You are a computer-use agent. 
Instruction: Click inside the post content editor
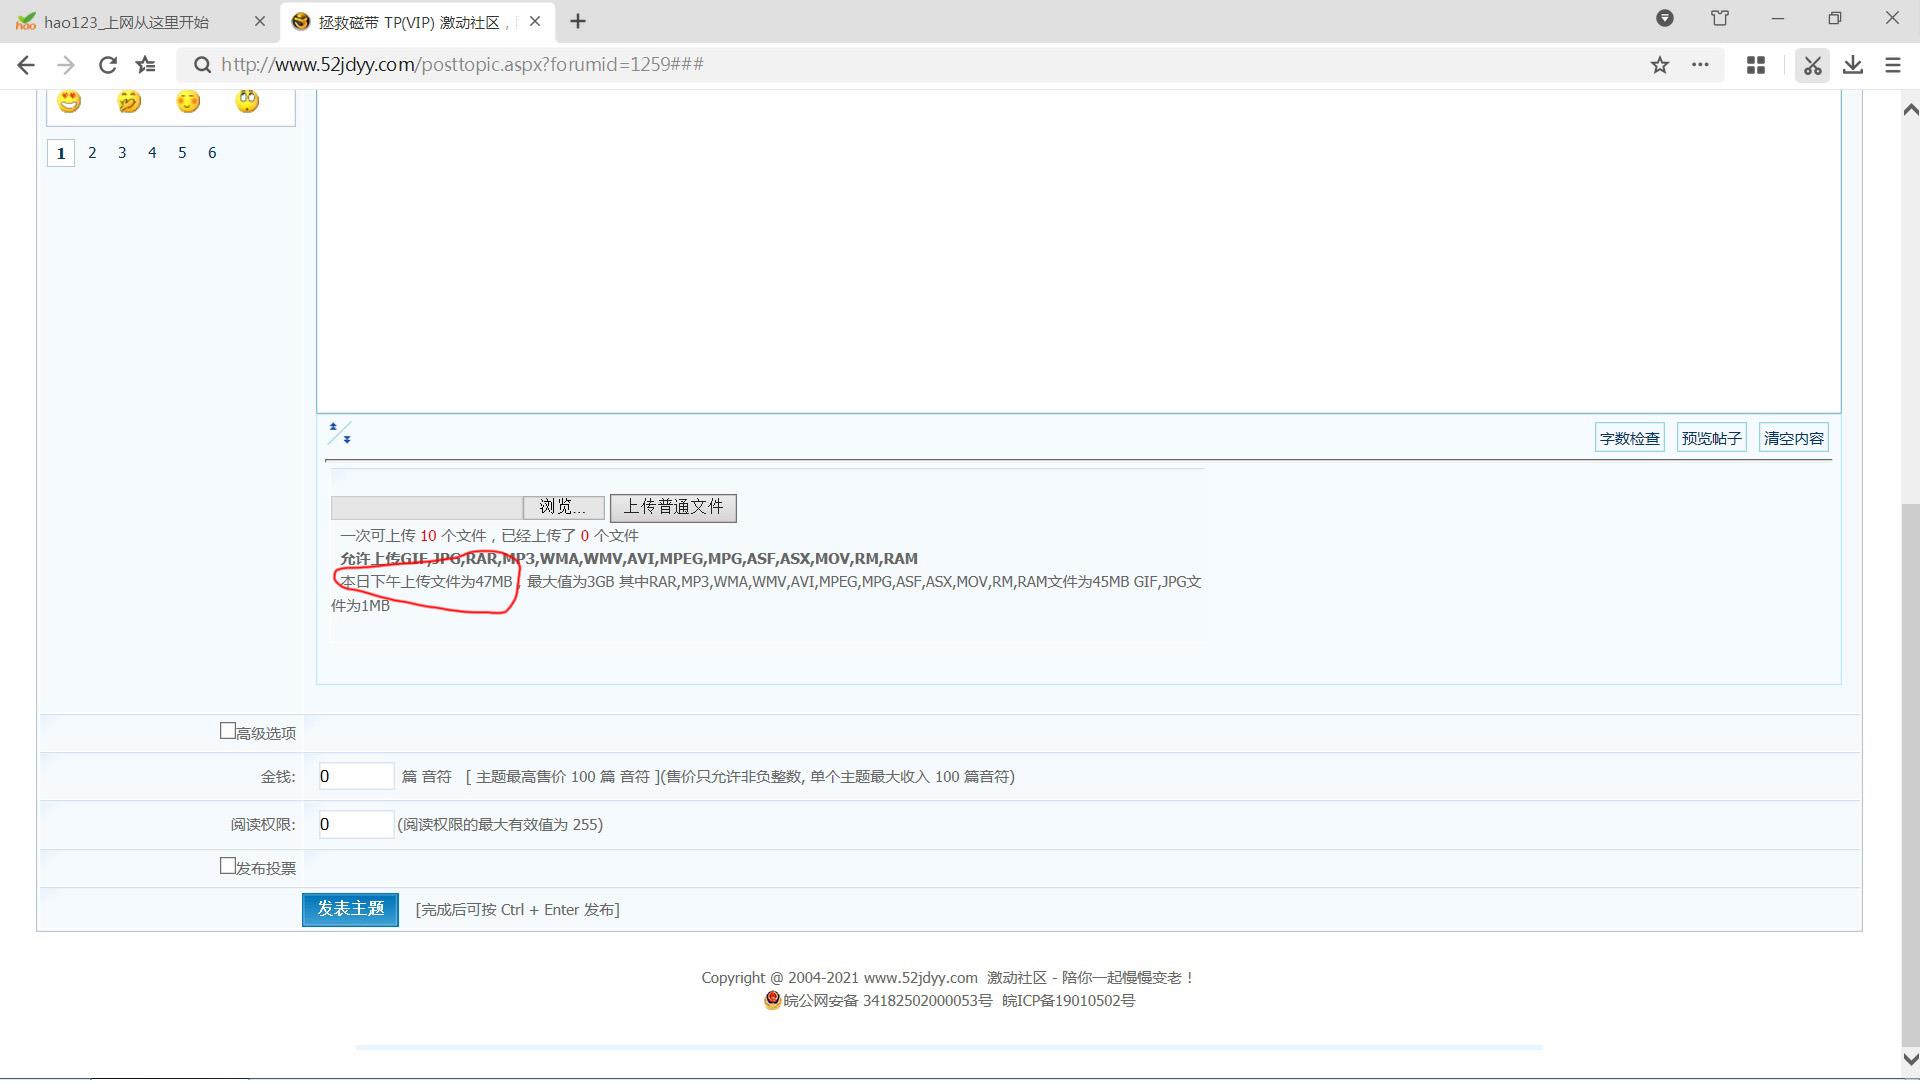click(1079, 250)
